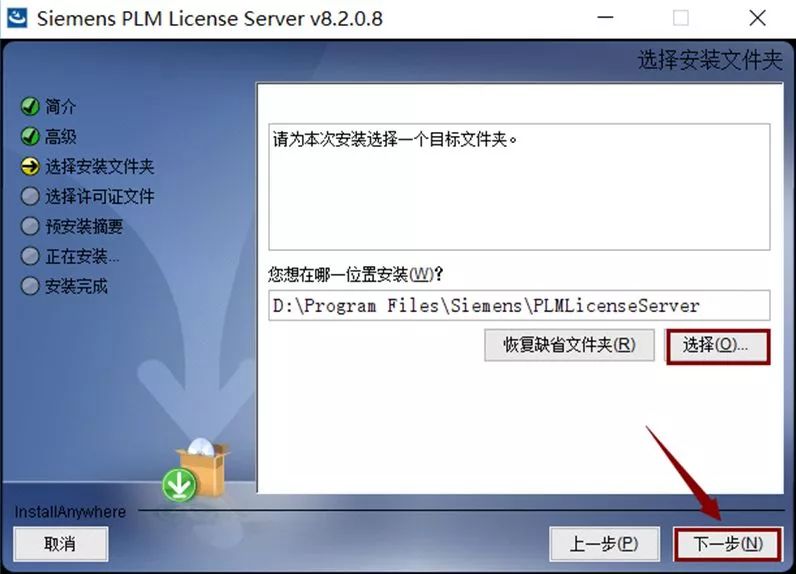Go to next step with 下一步(N)

[x=728, y=544]
